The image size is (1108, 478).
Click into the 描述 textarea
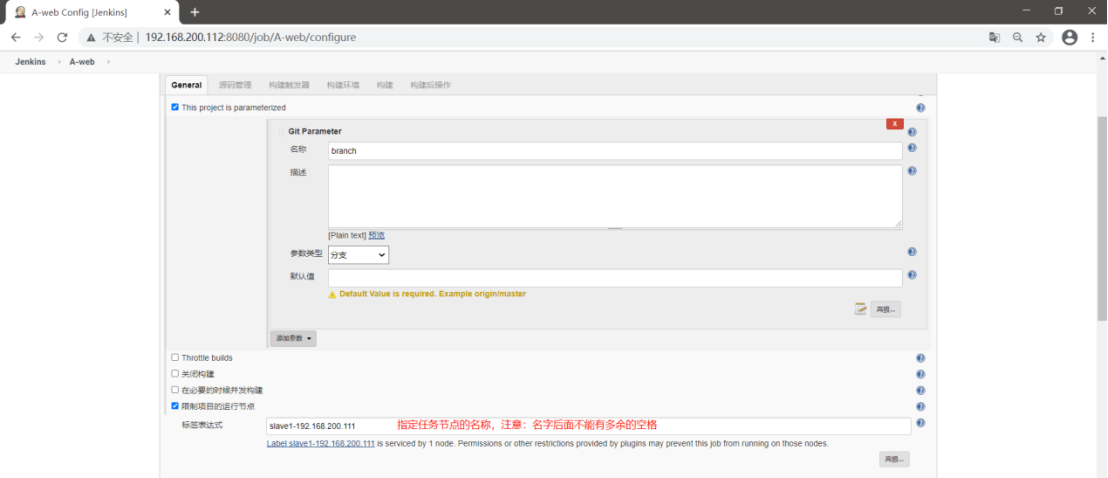(x=615, y=197)
